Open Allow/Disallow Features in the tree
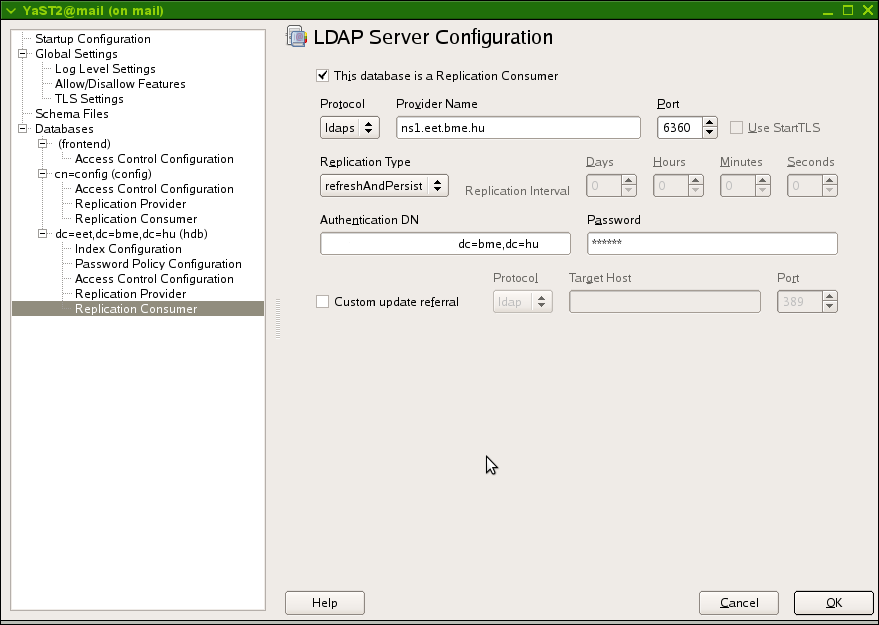 120,84
